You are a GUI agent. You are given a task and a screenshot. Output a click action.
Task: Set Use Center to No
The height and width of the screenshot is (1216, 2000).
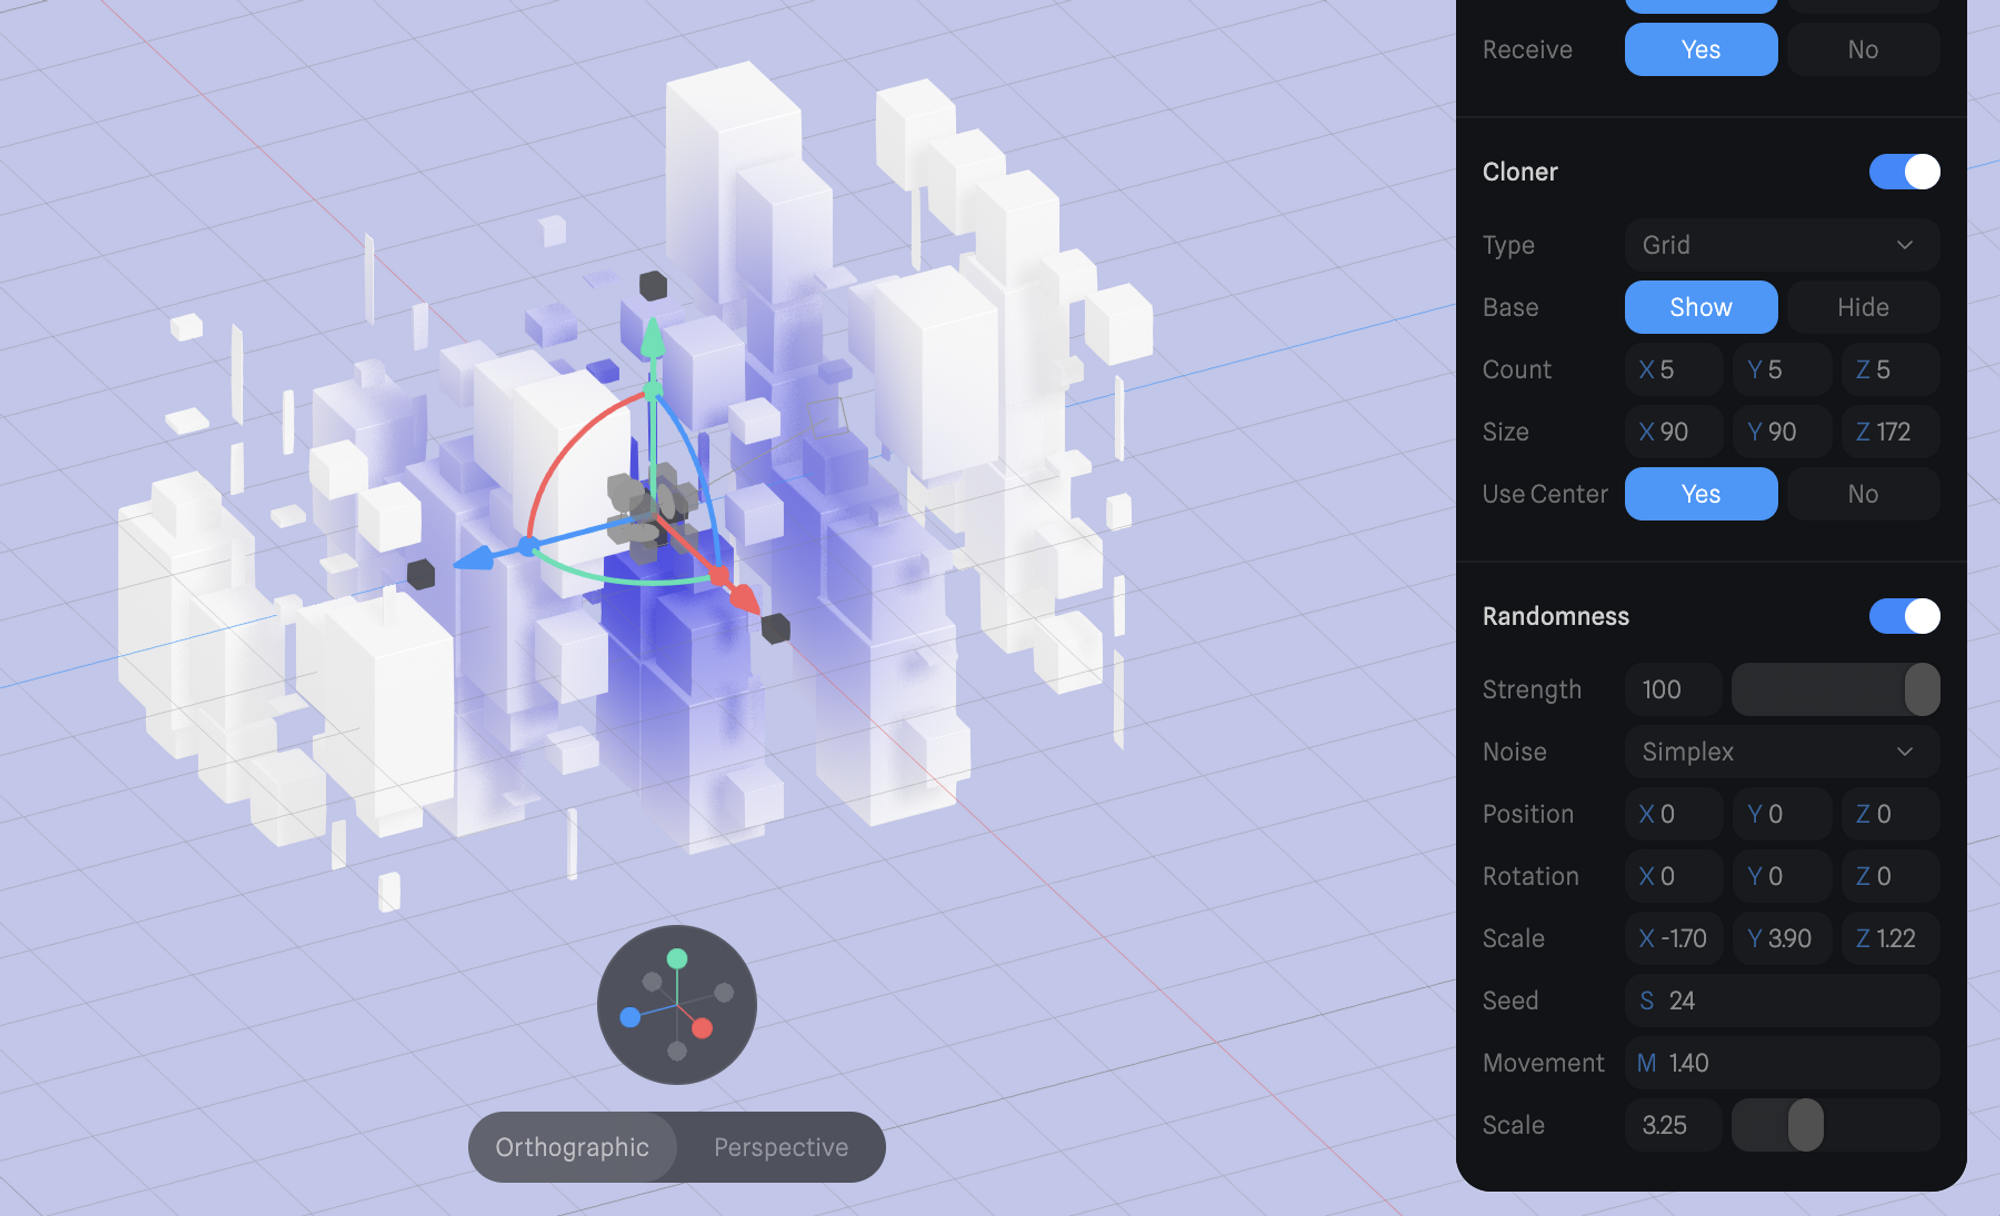1862,494
